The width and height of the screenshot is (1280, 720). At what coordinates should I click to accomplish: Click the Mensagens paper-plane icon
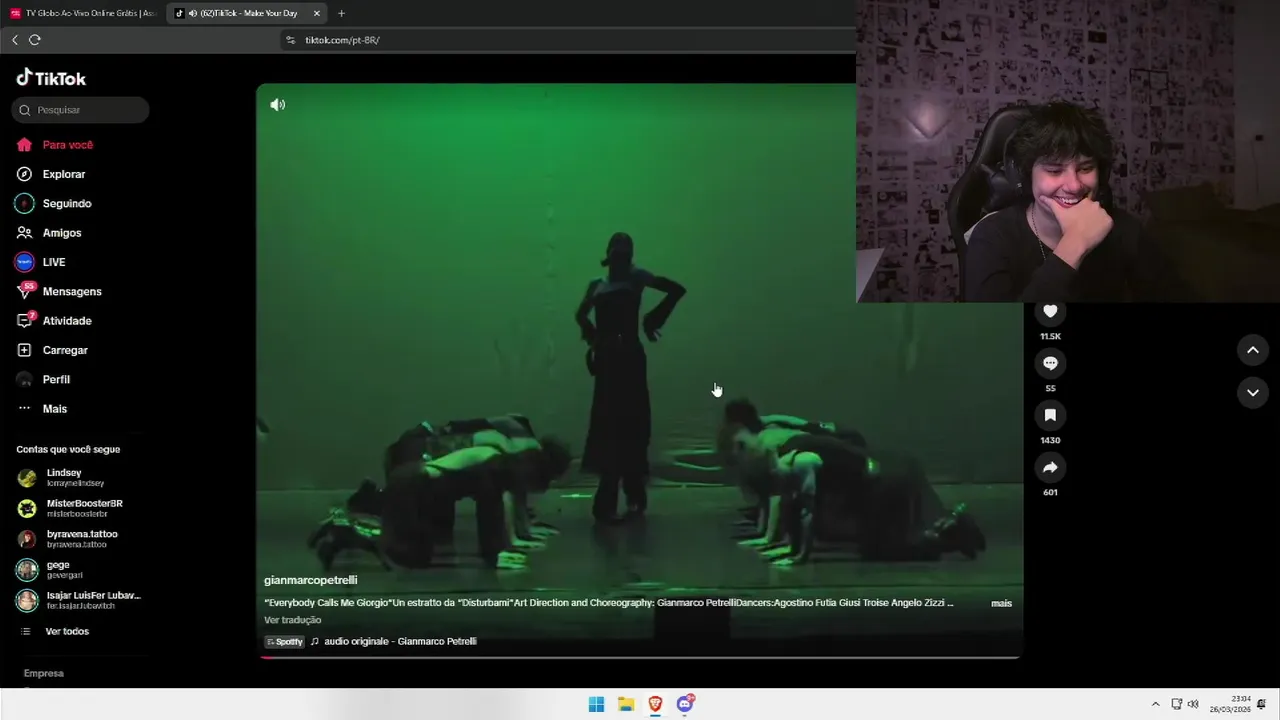tap(24, 291)
